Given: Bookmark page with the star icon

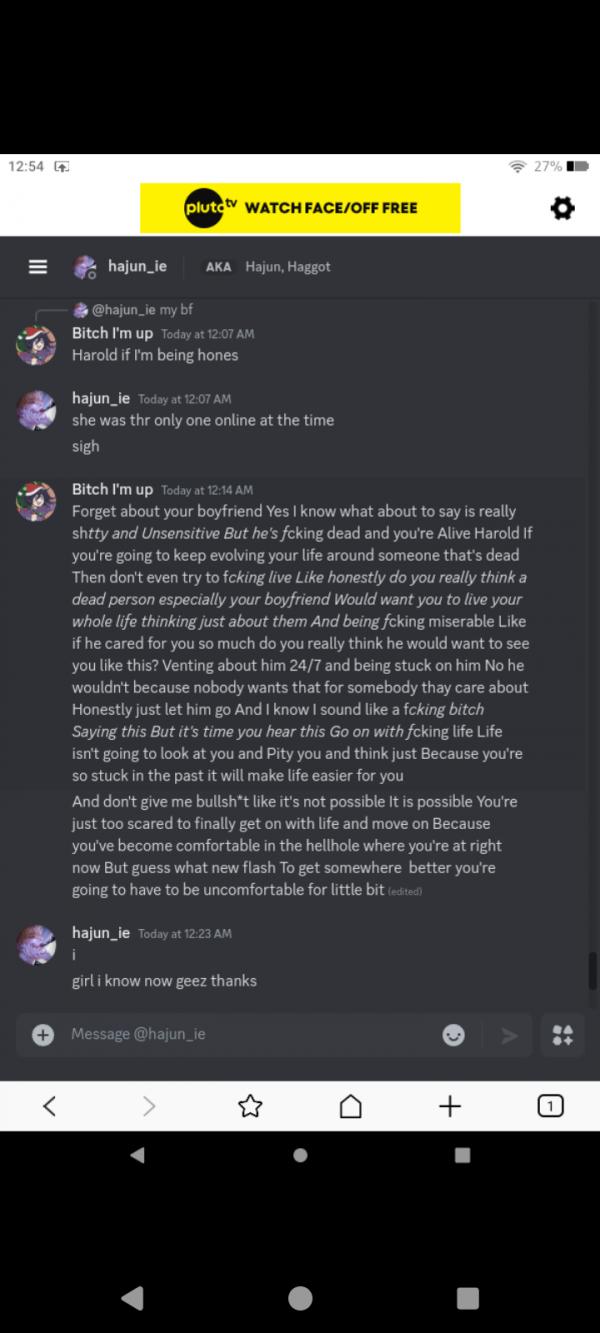Looking at the screenshot, I should point(250,1105).
